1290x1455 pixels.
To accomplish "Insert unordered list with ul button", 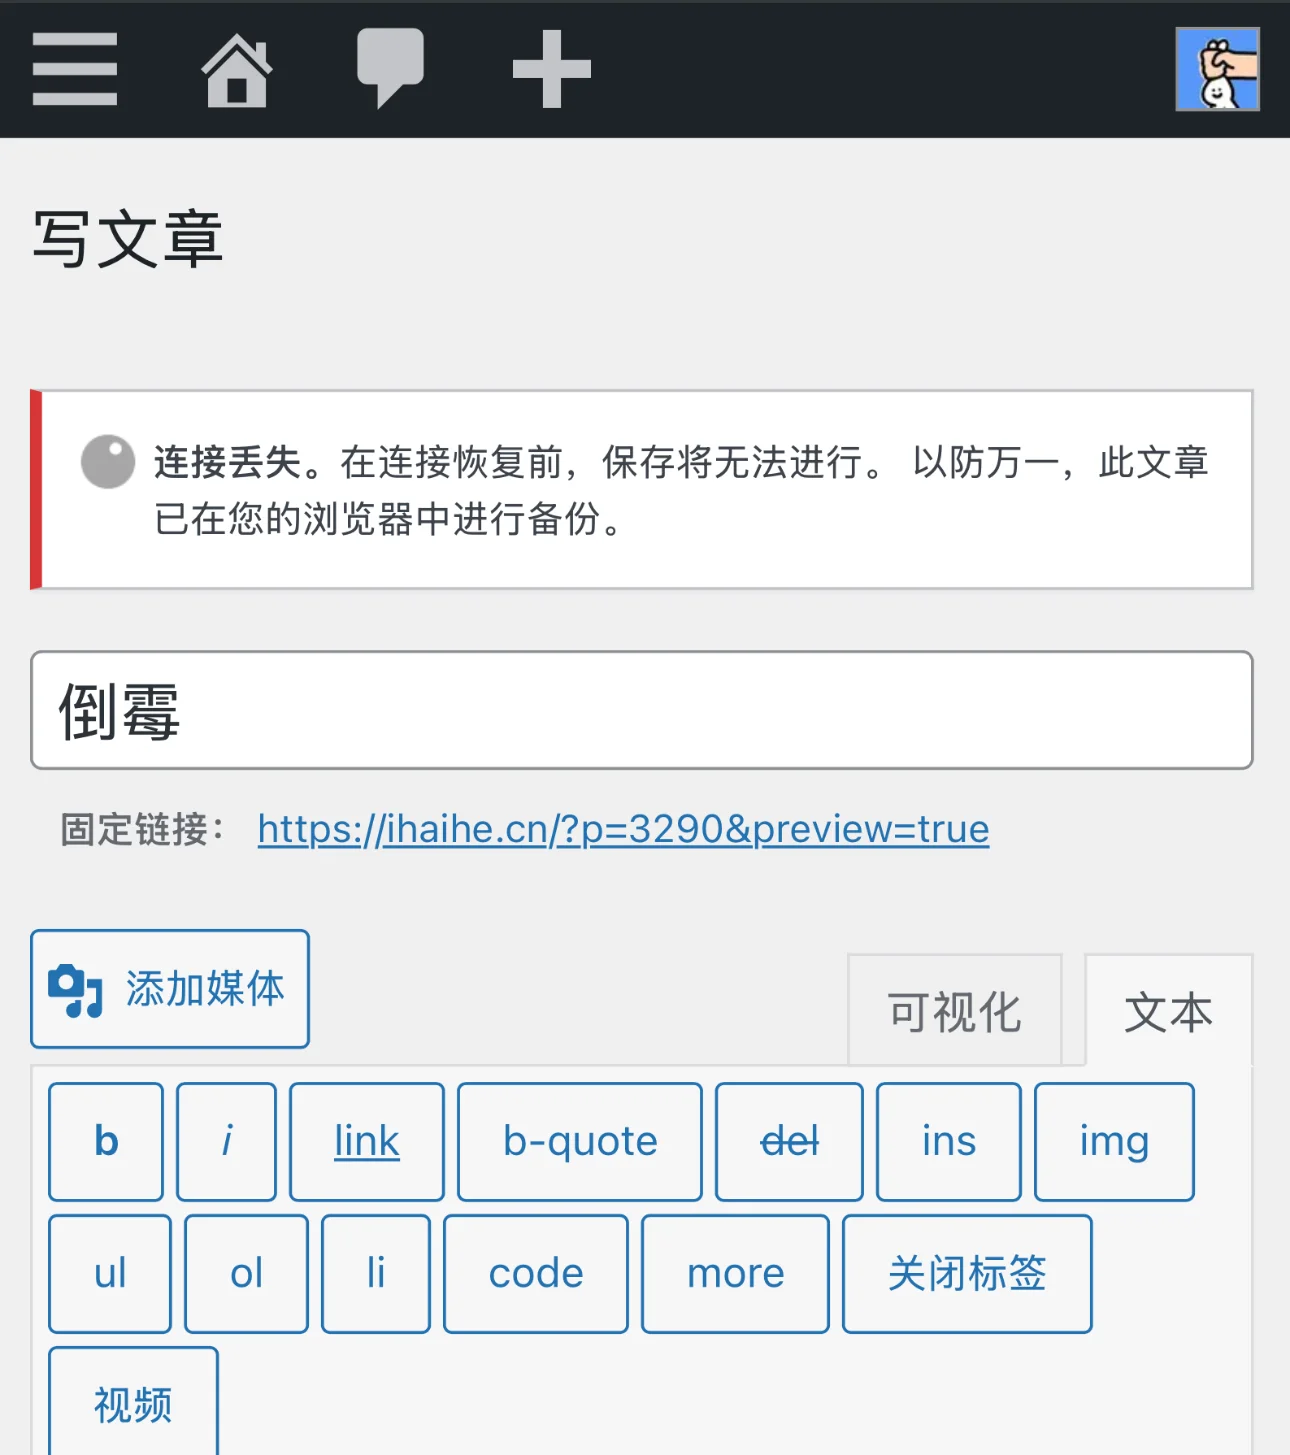I will pyautogui.click(x=110, y=1273).
